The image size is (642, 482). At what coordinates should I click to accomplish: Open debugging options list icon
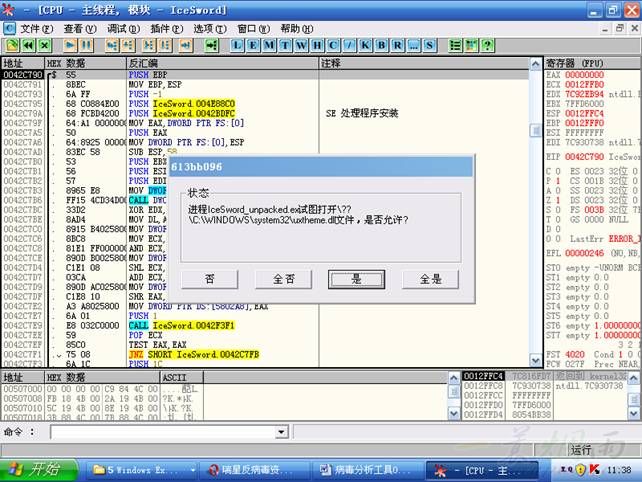[455, 45]
